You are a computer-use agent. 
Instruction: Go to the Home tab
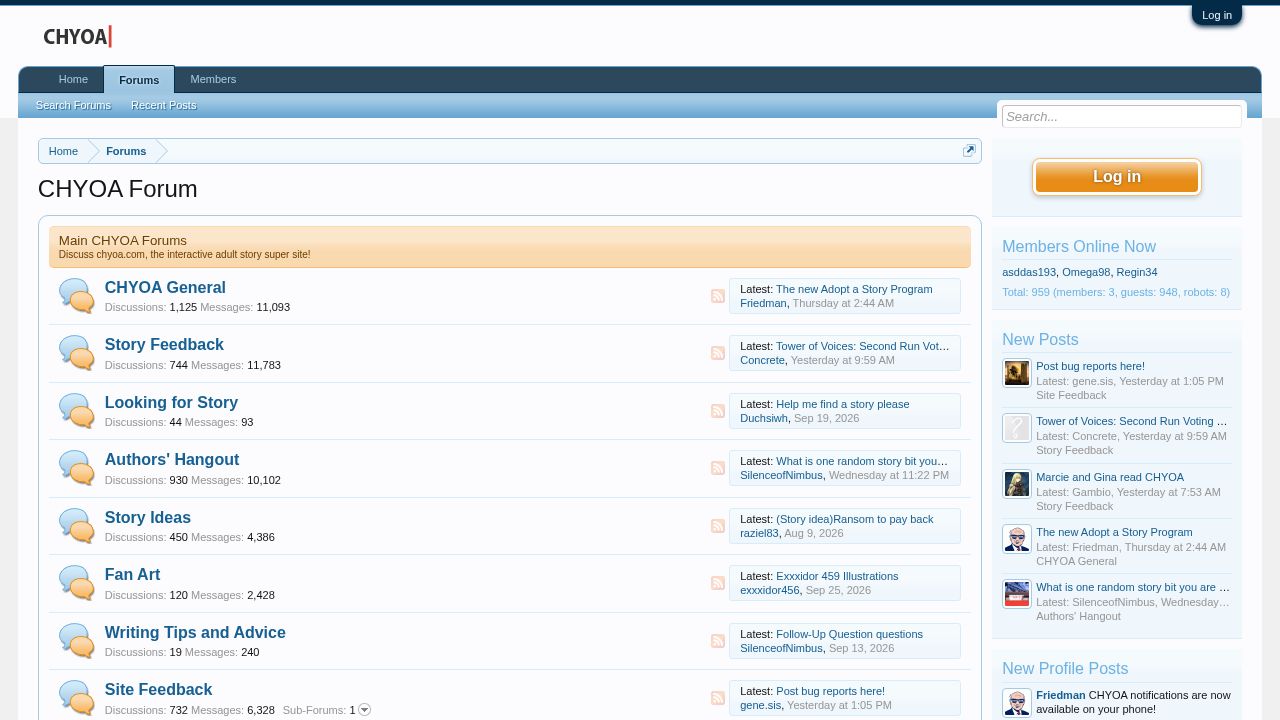point(73,79)
